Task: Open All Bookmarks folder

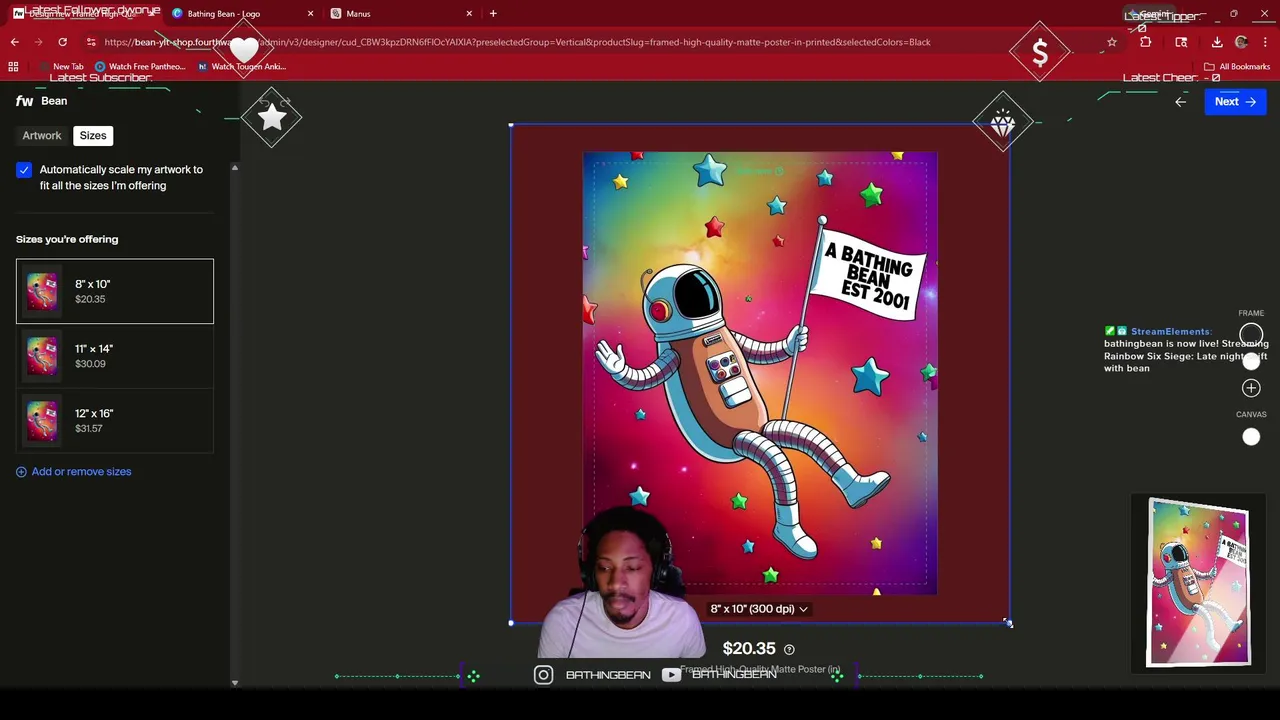Action: pyautogui.click(x=1237, y=66)
